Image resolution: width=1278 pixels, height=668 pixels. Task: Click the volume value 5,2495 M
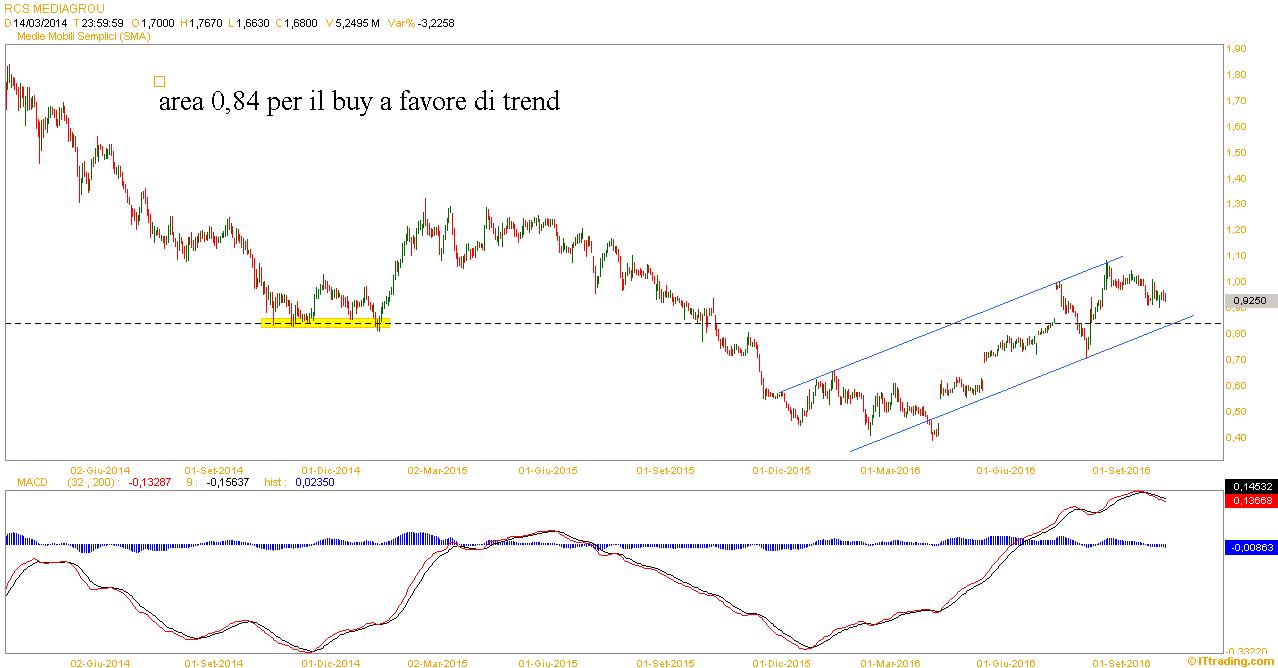point(358,23)
